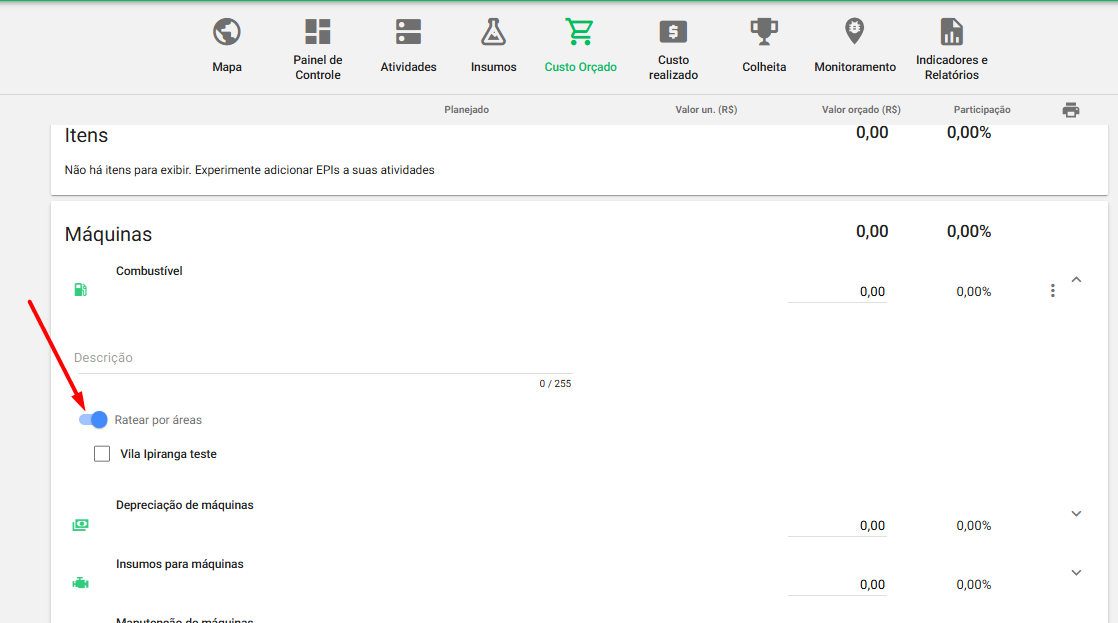1118x623 pixels.
Task: Collapse the Combustível row
Action: (x=1076, y=280)
